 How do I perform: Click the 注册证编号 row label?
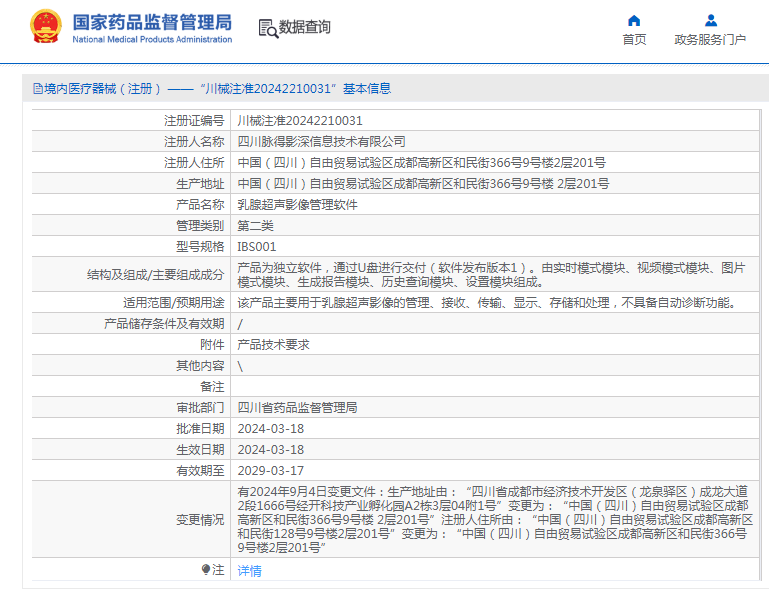coord(194,121)
